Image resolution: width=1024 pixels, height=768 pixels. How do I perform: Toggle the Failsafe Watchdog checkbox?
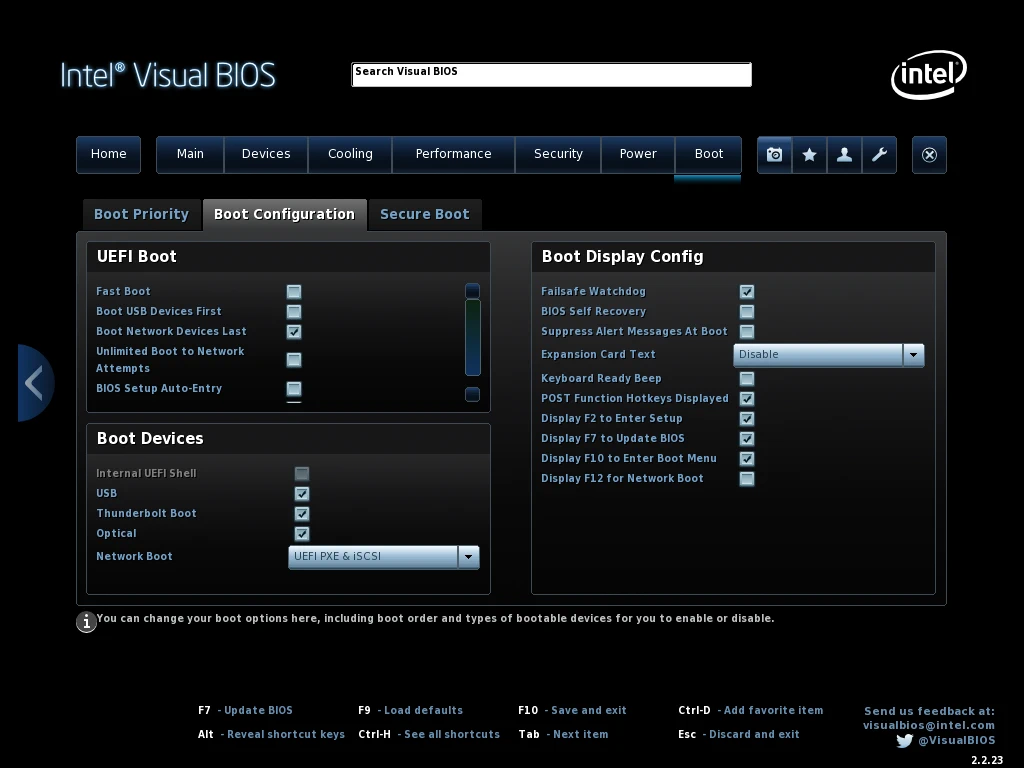tap(747, 292)
